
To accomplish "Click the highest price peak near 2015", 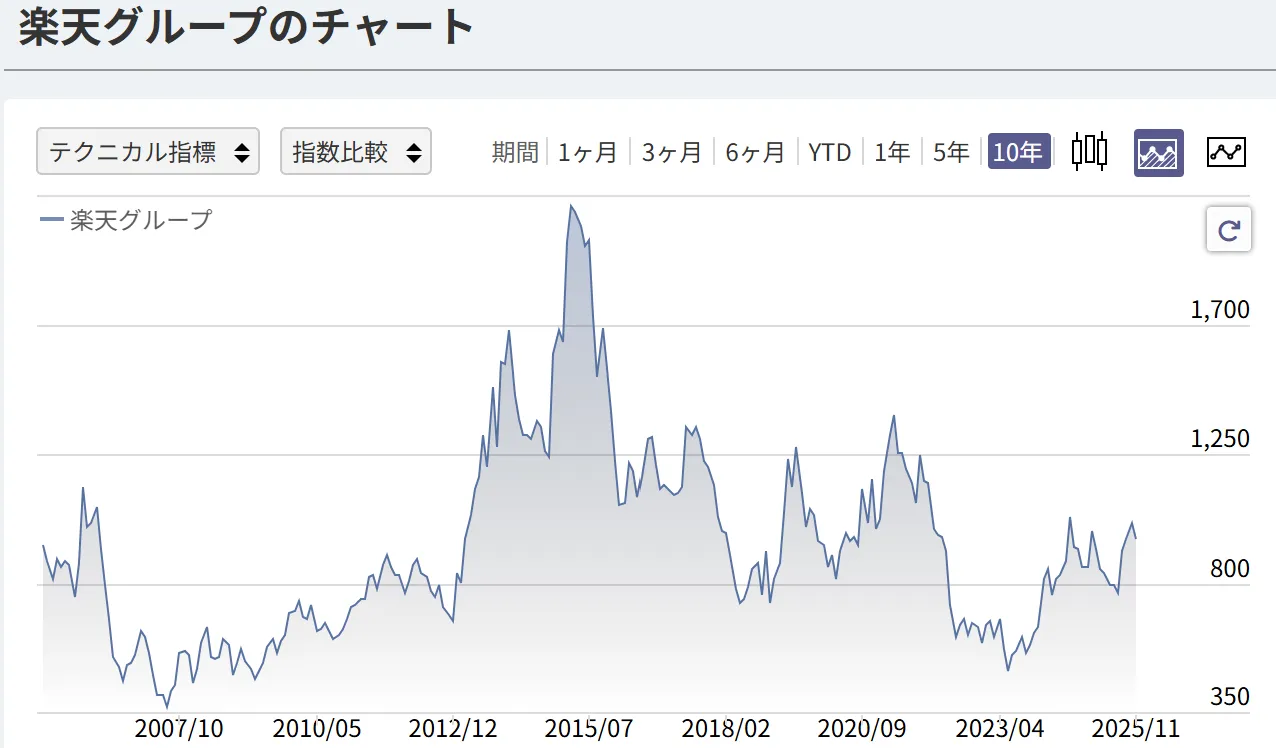I will tap(571, 207).
